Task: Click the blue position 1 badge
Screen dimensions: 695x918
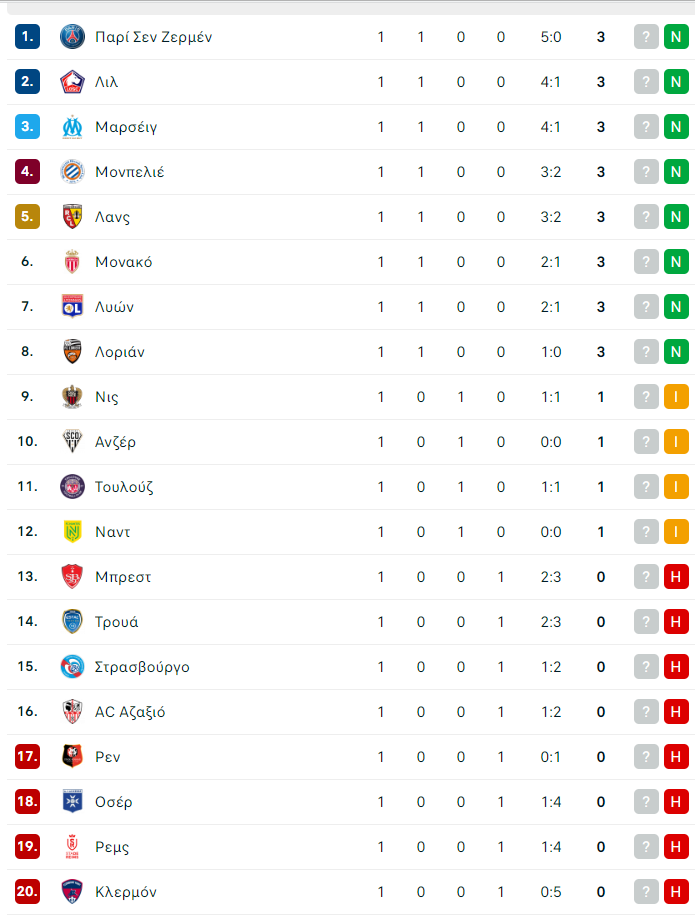Action: click(x=28, y=36)
